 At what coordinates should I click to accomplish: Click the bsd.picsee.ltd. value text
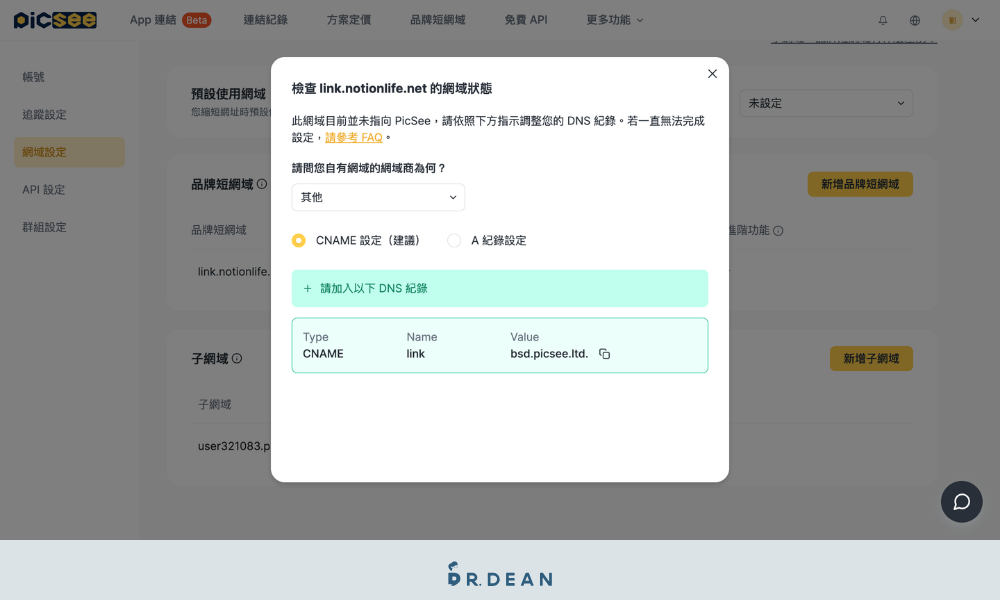coord(549,354)
